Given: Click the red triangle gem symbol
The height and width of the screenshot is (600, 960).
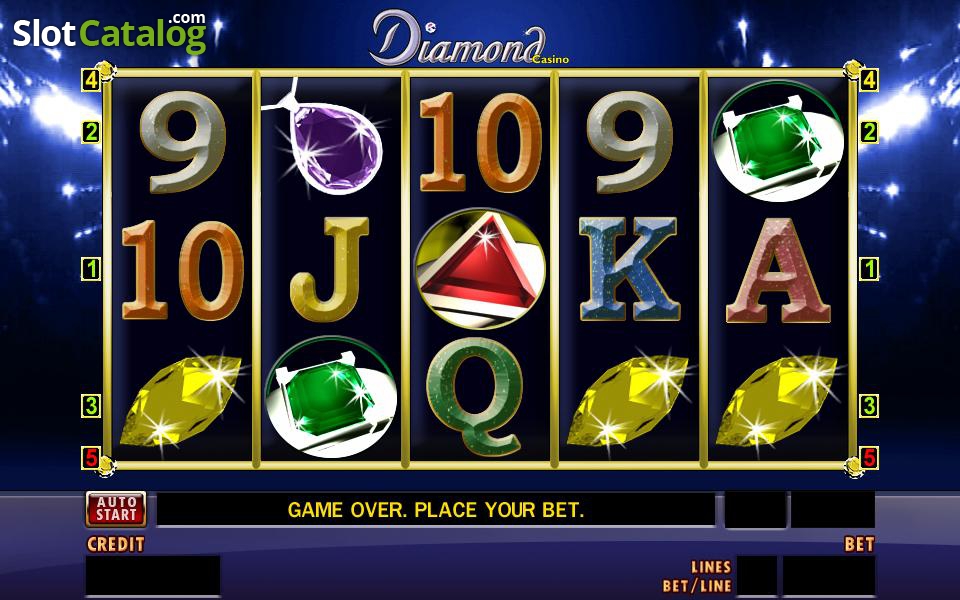Looking at the screenshot, I should (x=479, y=269).
